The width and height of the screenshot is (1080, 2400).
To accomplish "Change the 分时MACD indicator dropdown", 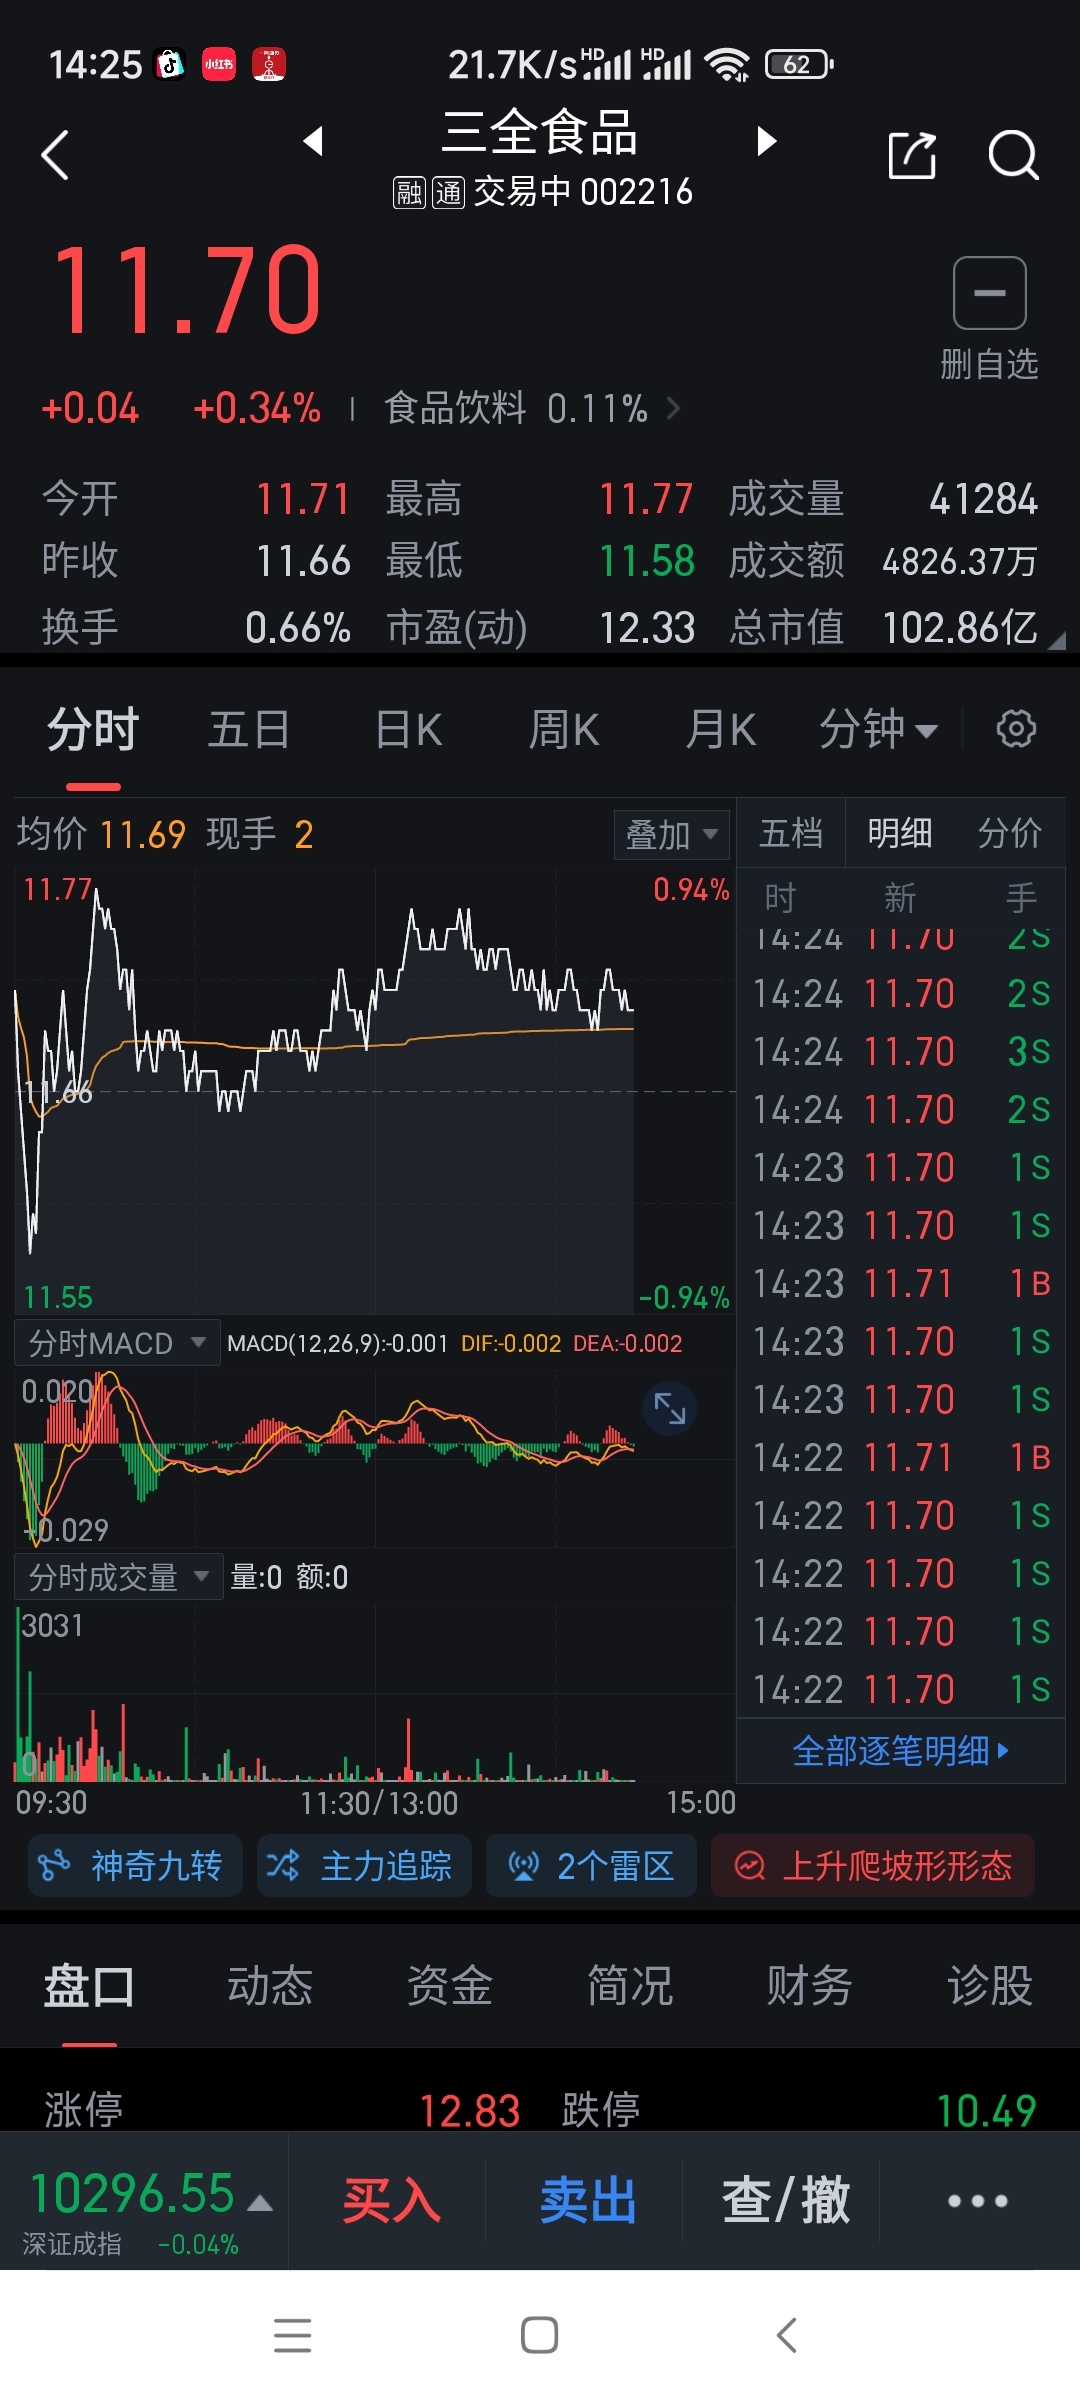I will click(116, 1343).
